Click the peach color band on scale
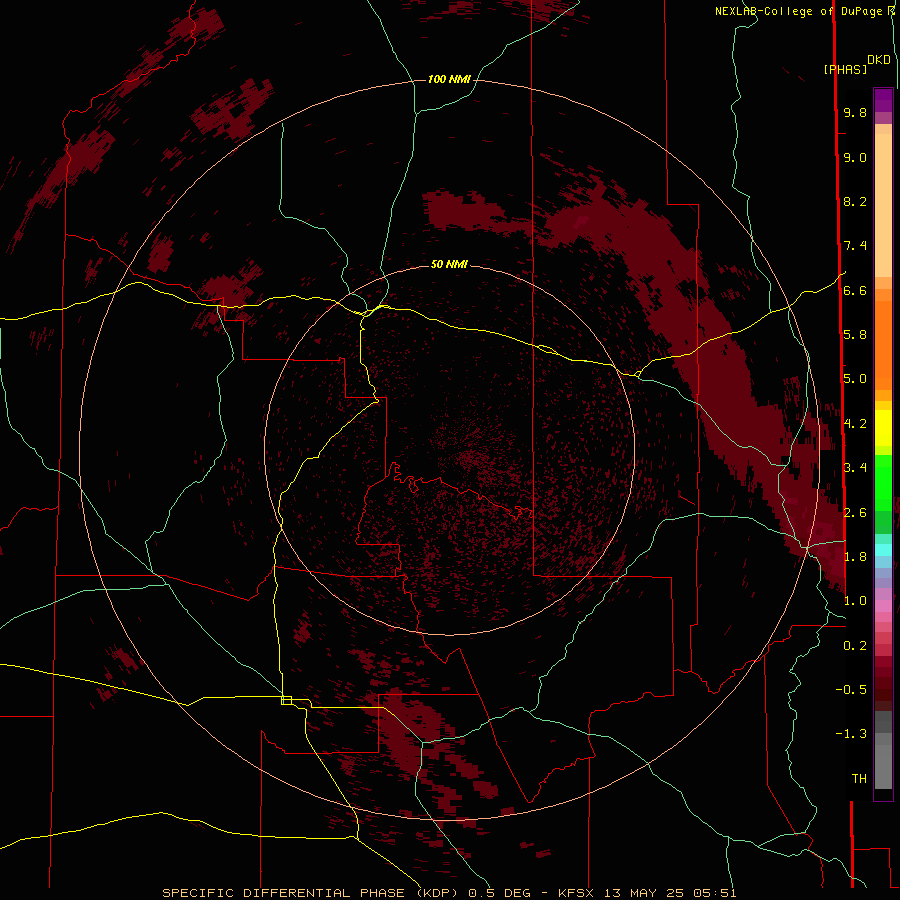The width and height of the screenshot is (900, 900). point(883,205)
